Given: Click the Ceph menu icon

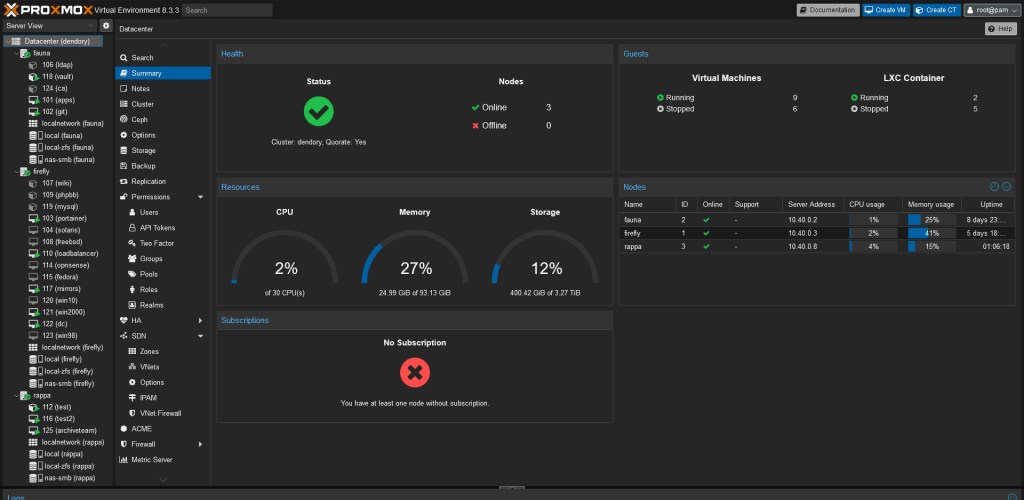Looking at the screenshot, I should click(124, 119).
